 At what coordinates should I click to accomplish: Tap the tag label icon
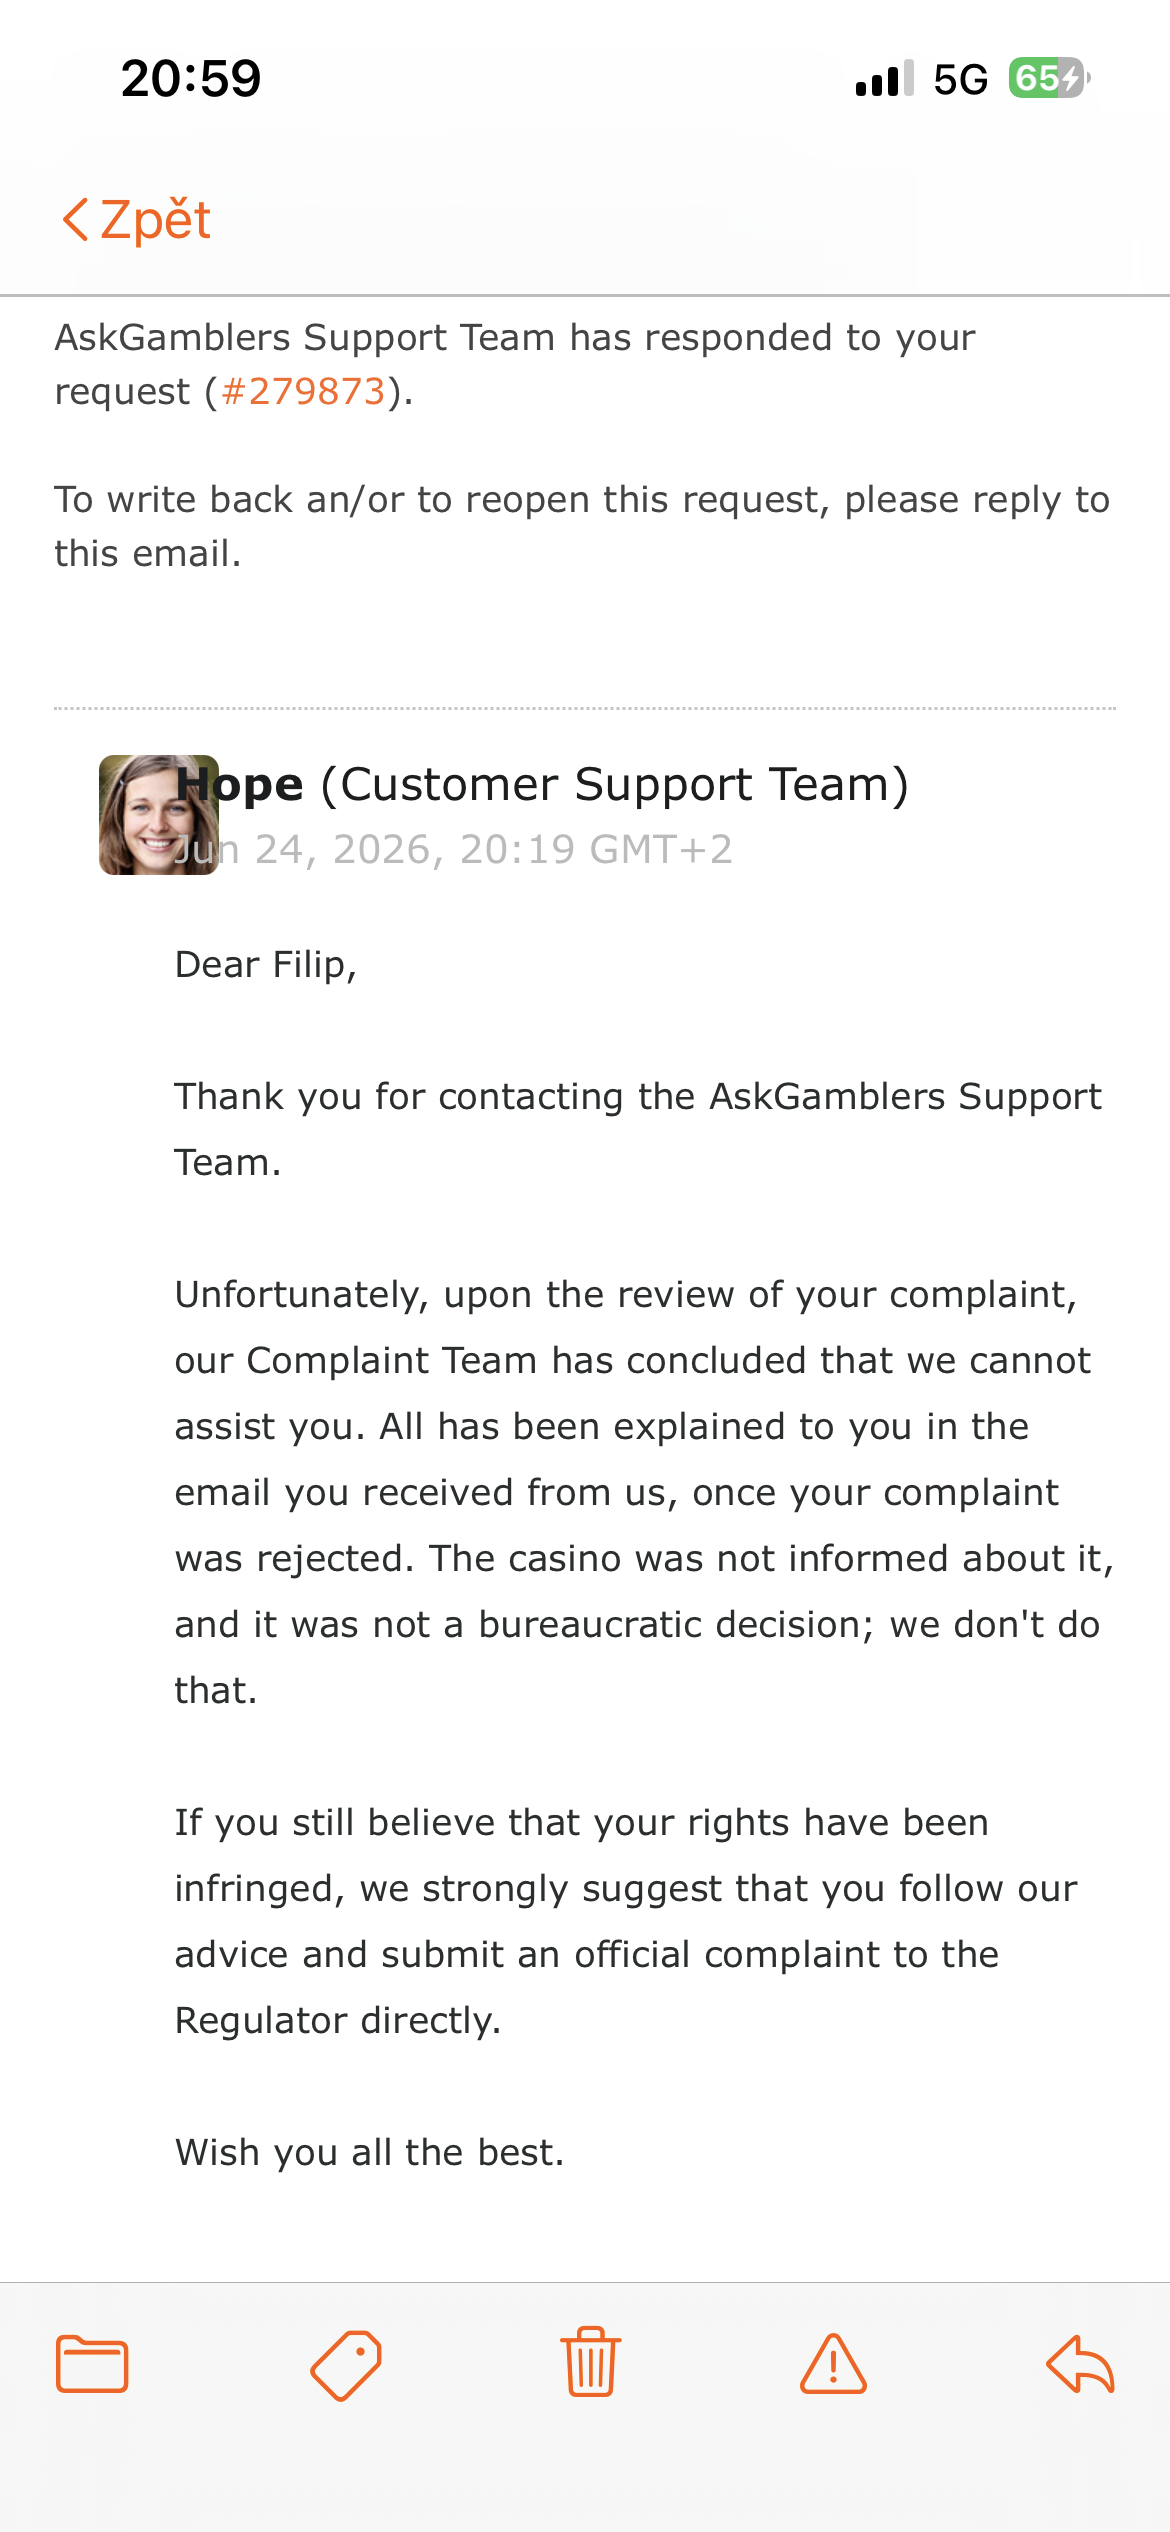pyautogui.click(x=346, y=2365)
